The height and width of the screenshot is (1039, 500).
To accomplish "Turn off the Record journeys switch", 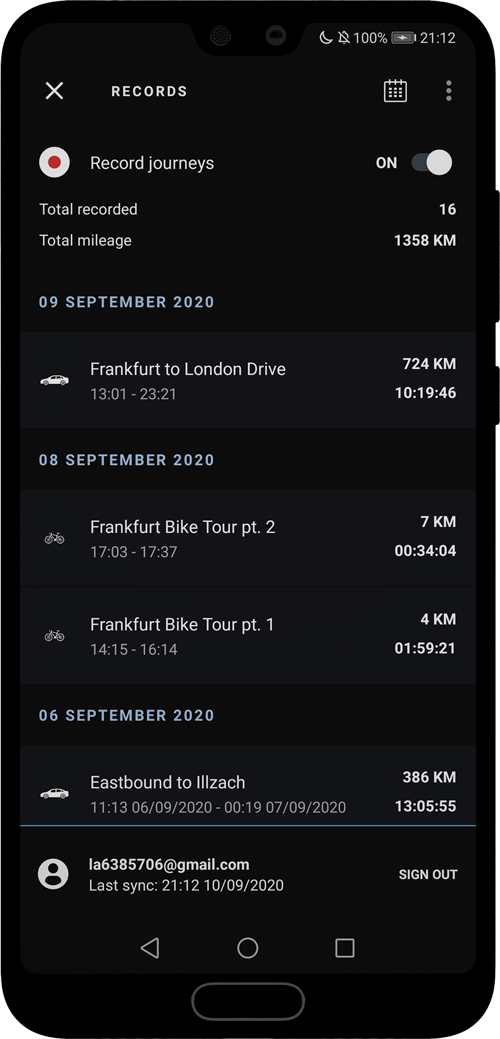I will click(x=432, y=162).
